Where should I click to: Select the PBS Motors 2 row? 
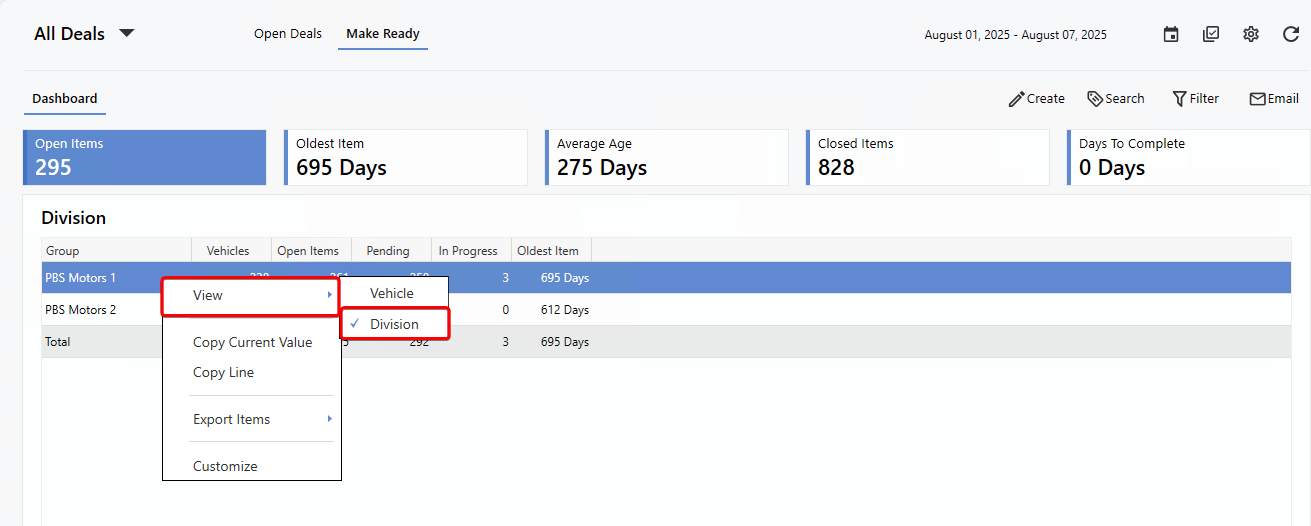[x=81, y=310]
